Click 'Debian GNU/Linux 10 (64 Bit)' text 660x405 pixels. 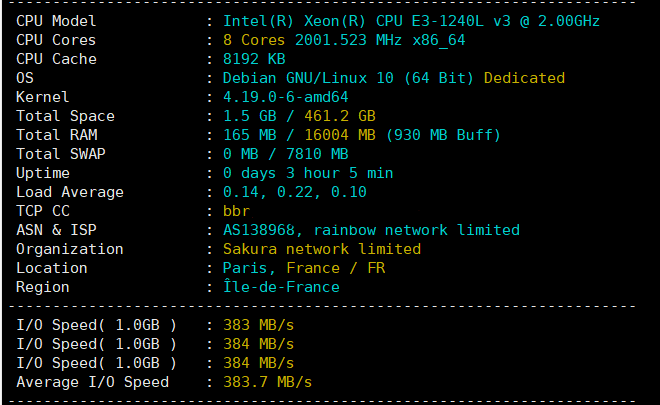(x=348, y=78)
